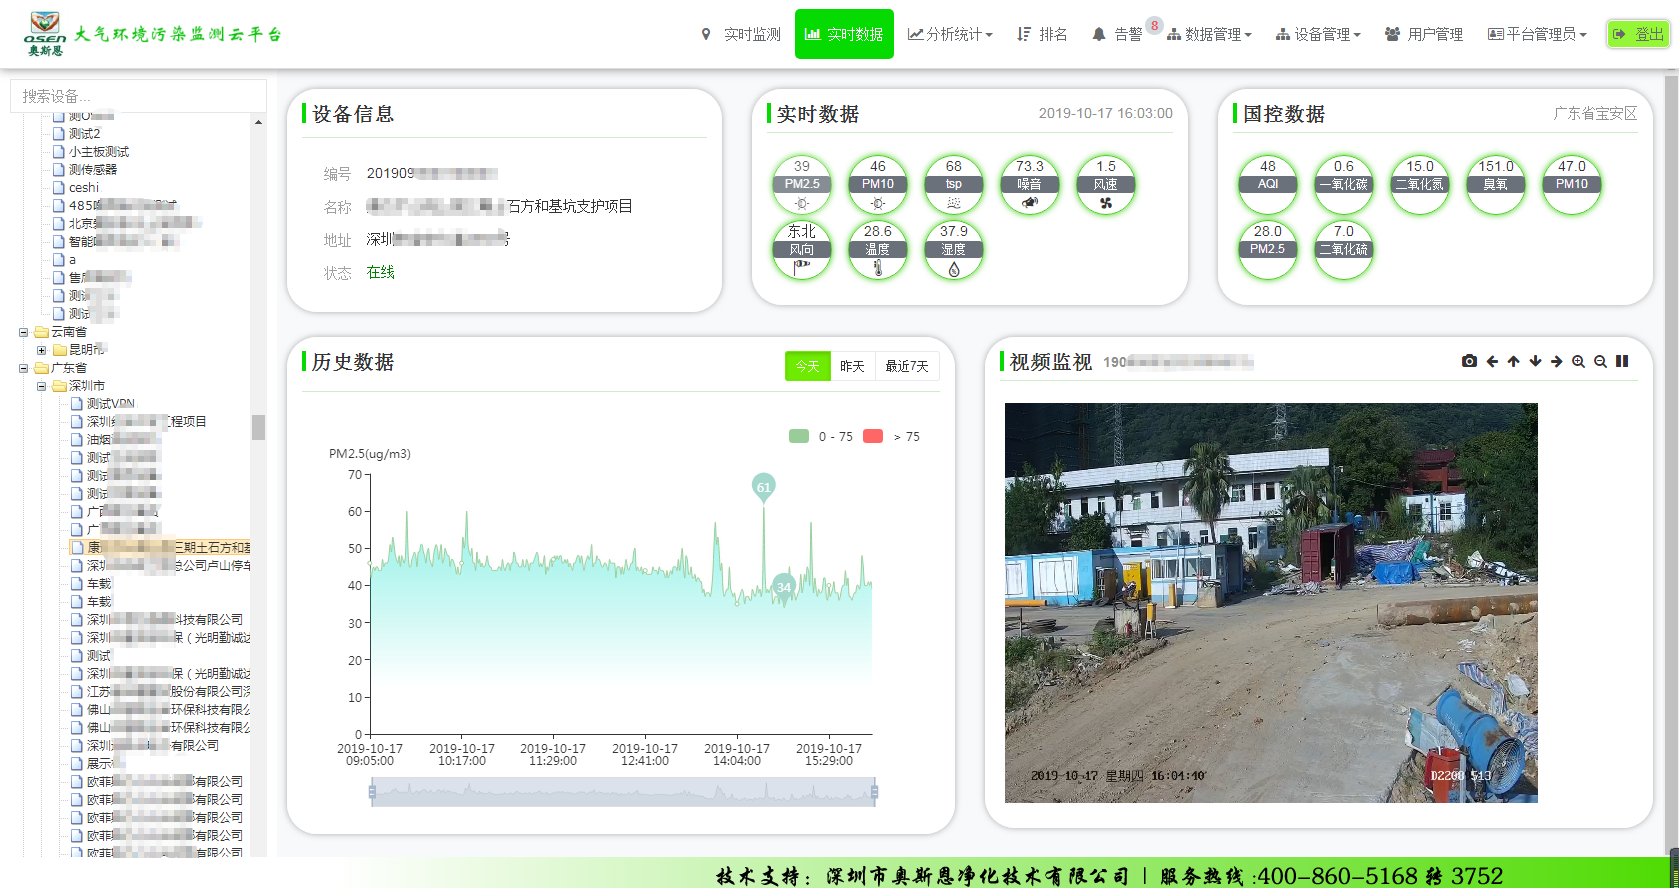Click the tsp gauge reading 68
The height and width of the screenshot is (888, 1679).
954,184
